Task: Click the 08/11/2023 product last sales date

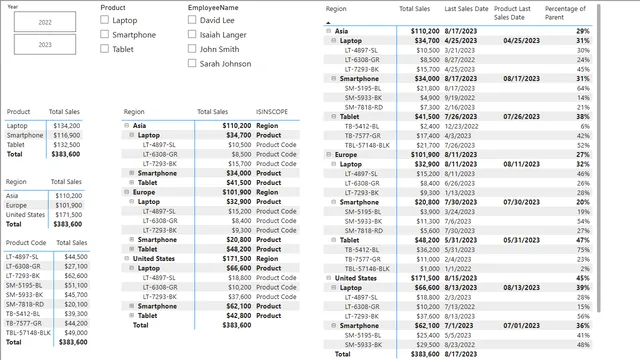Action: pyautogui.click(x=521, y=164)
